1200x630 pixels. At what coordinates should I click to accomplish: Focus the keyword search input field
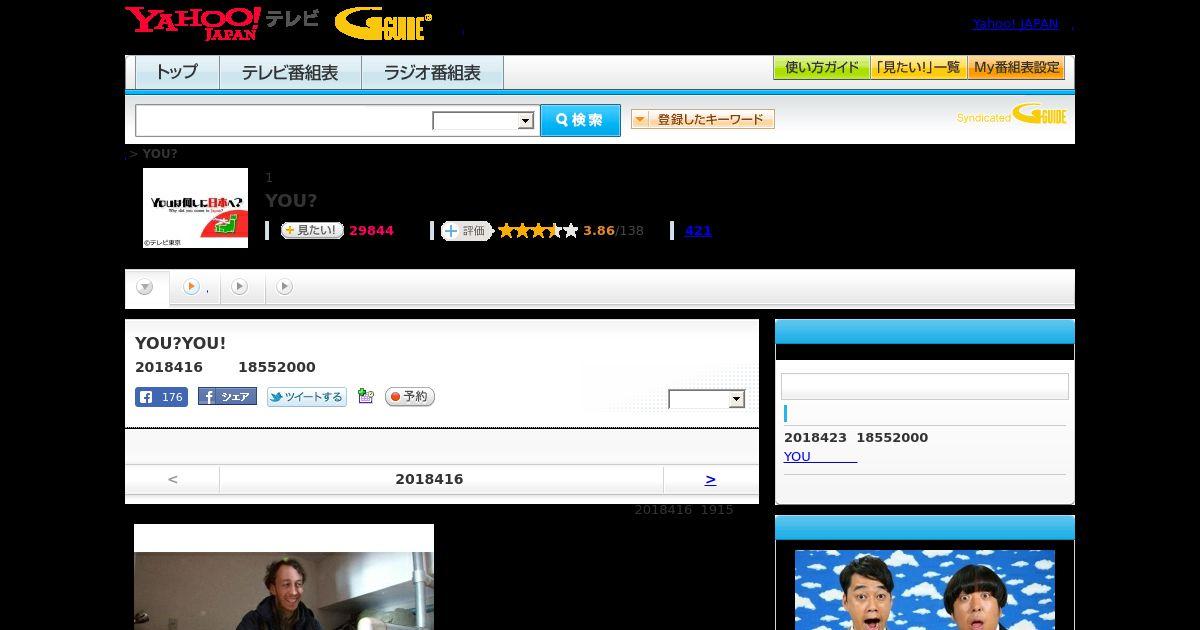[284, 120]
